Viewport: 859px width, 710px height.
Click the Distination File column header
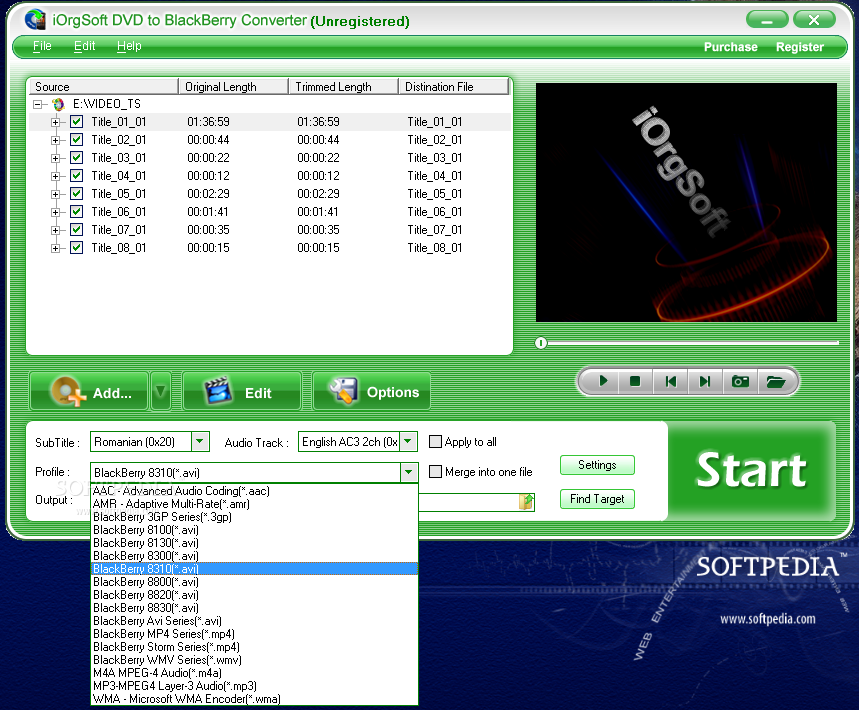(454, 87)
